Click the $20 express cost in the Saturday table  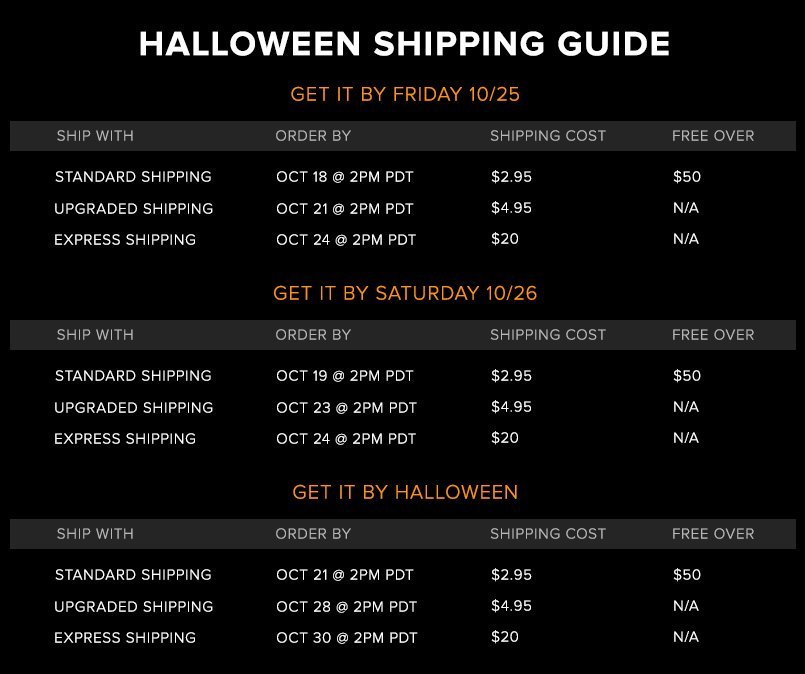click(505, 438)
